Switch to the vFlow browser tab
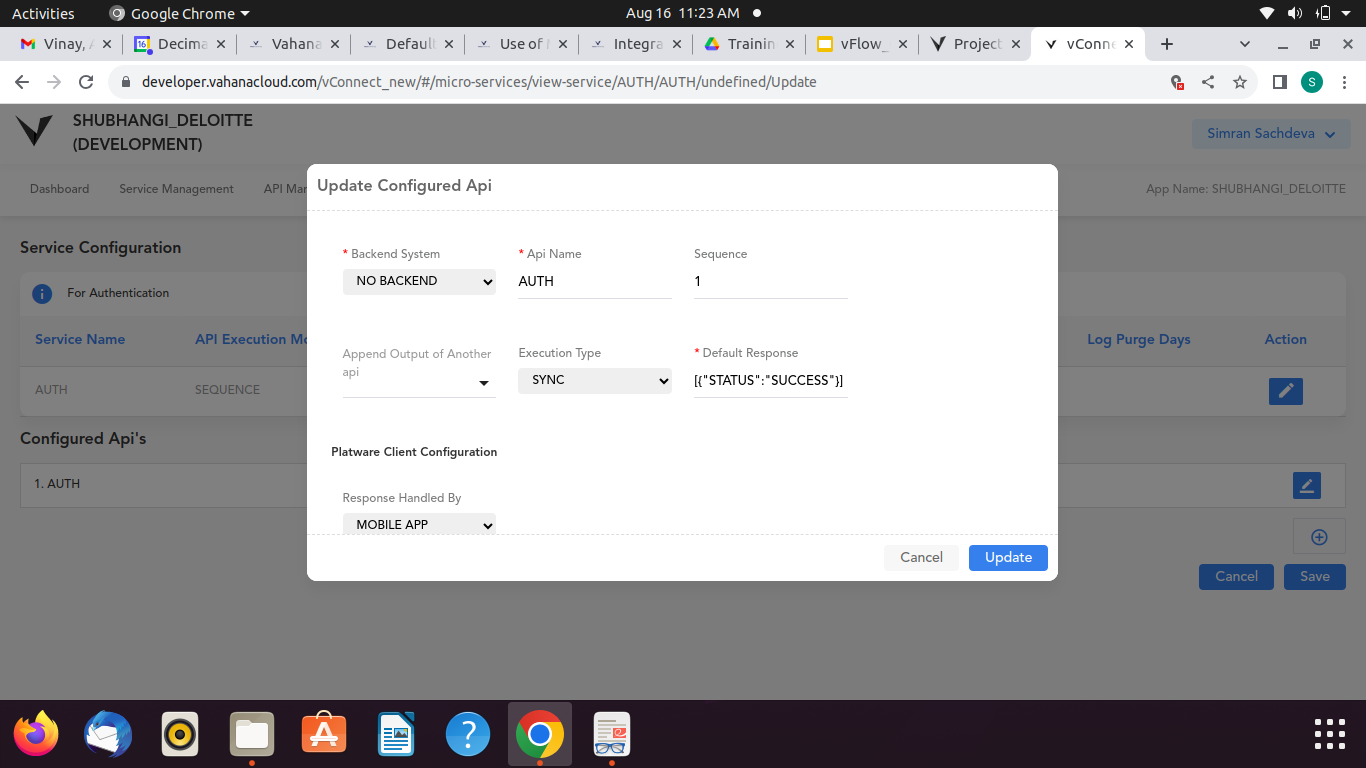The height and width of the screenshot is (768, 1366). tap(858, 44)
